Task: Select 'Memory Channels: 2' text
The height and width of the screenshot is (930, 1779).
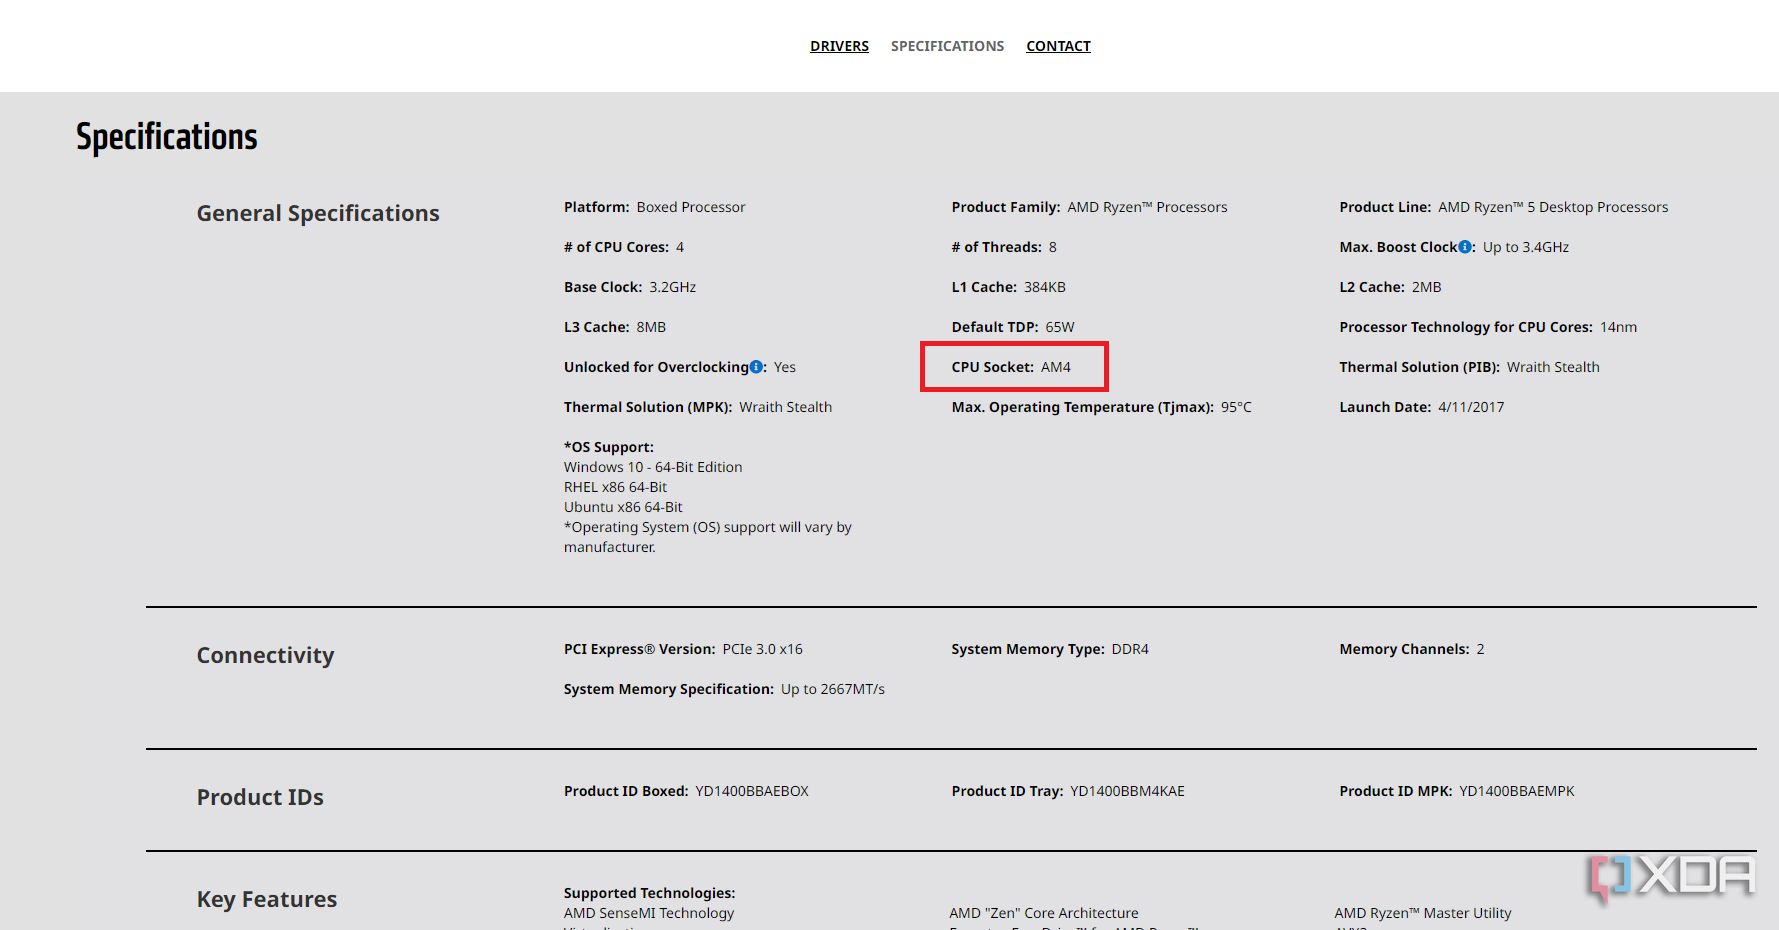Action: 1412,649
